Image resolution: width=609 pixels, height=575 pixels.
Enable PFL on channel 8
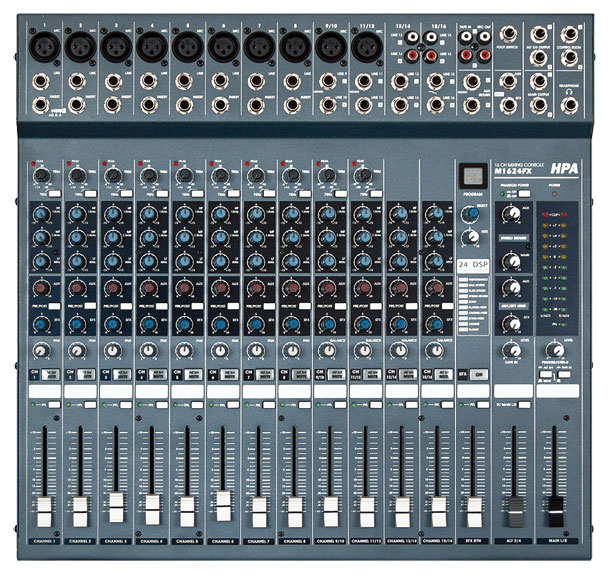pyautogui.click(x=304, y=405)
